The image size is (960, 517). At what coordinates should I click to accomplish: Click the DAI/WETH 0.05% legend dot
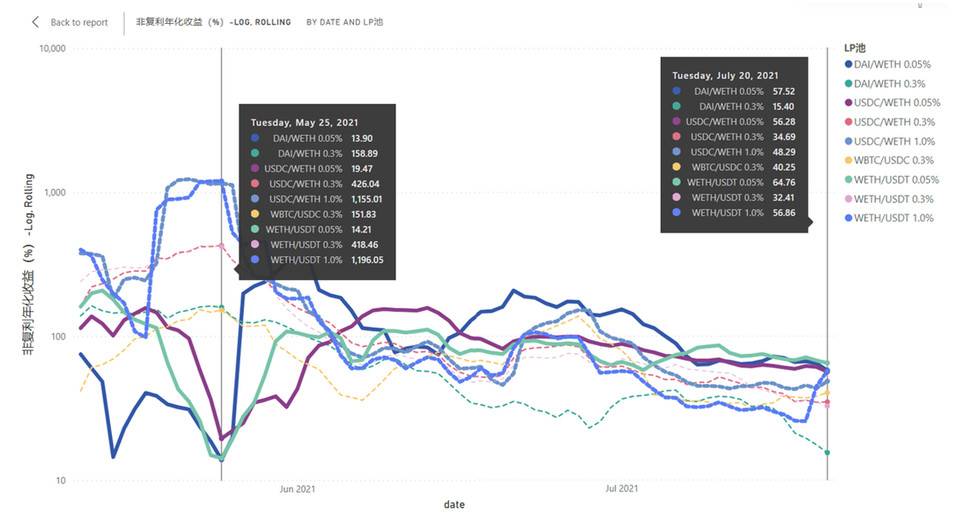pyautogui.click(x=848, y=64)
